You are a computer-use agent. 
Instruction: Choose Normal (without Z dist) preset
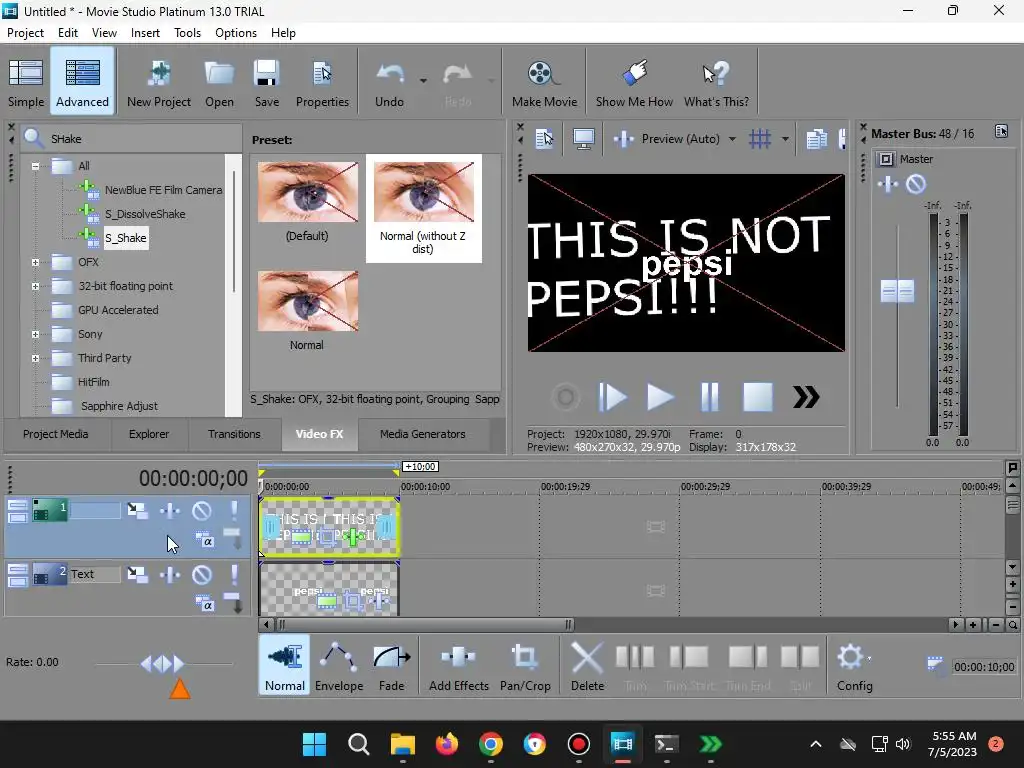(423, 208)
